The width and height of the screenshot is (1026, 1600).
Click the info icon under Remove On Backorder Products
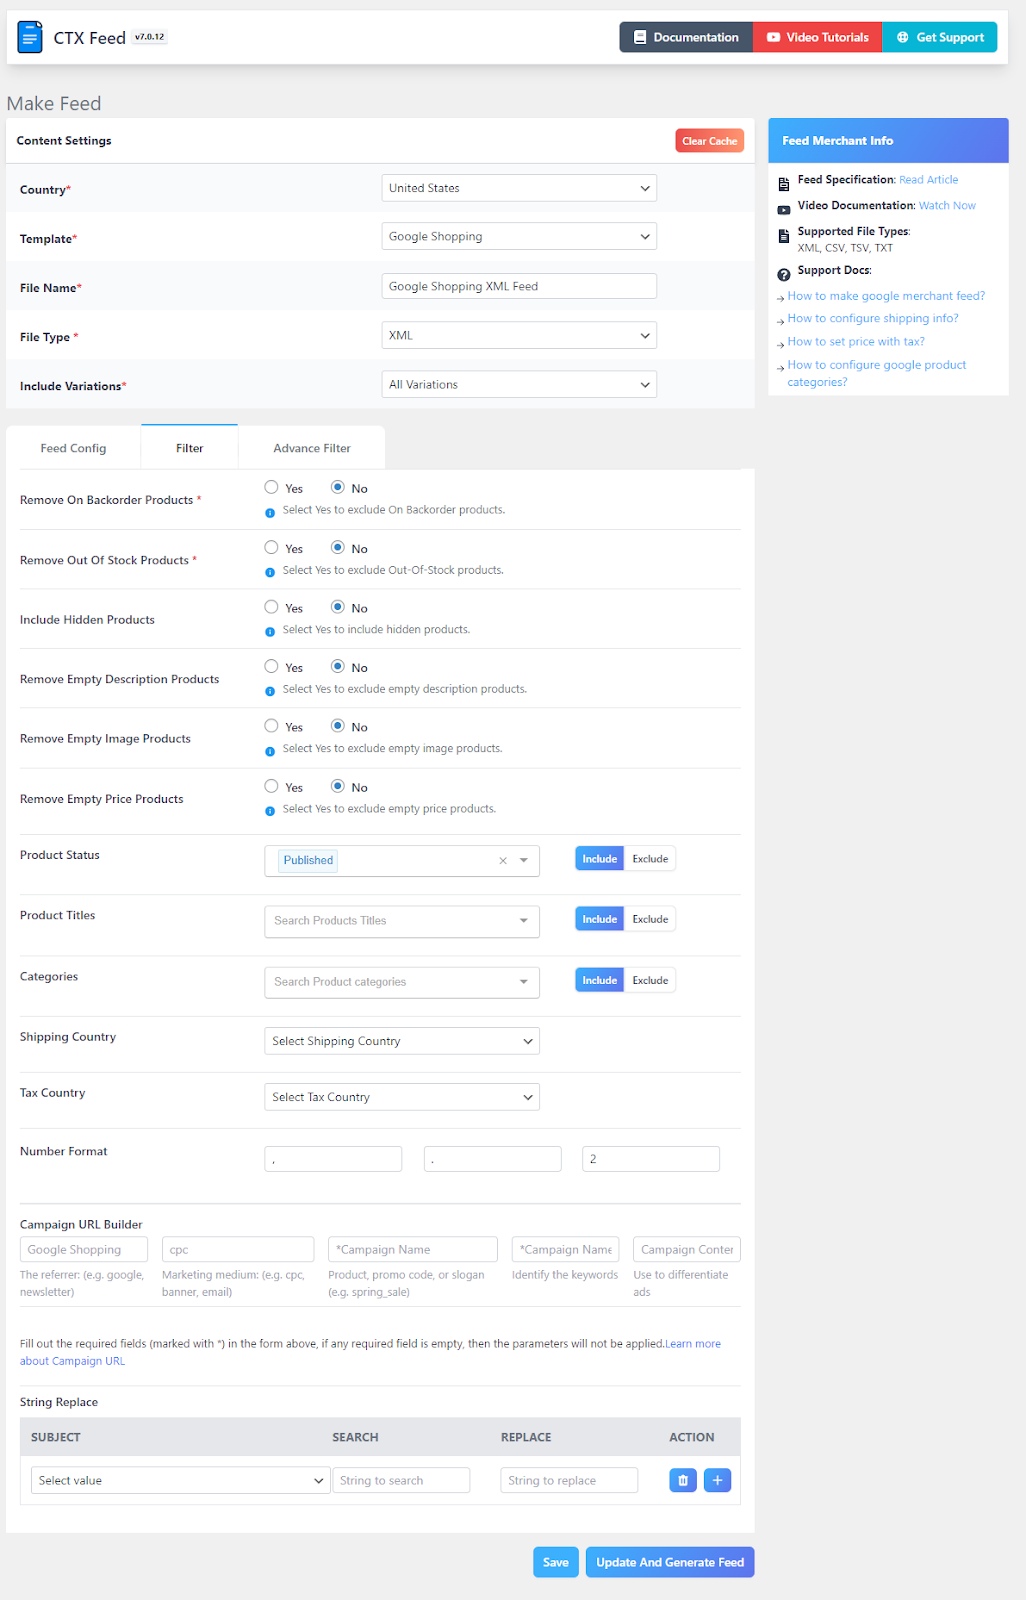click(x=270, y=511)
